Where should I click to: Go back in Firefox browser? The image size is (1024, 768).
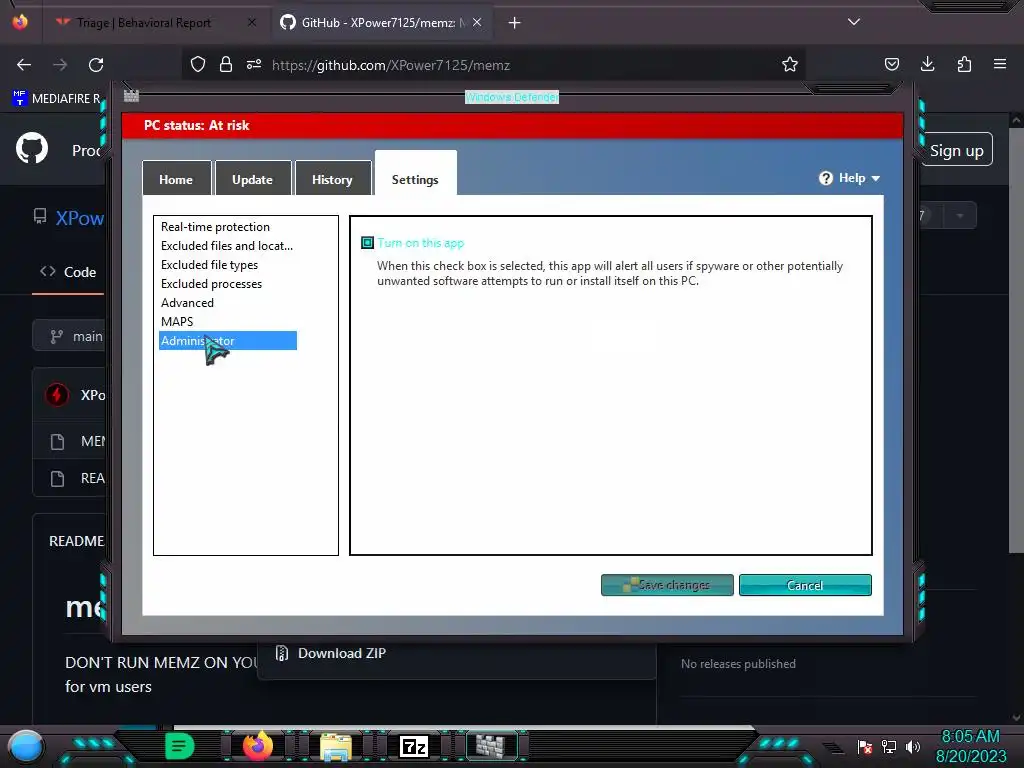tap(24, 65)
